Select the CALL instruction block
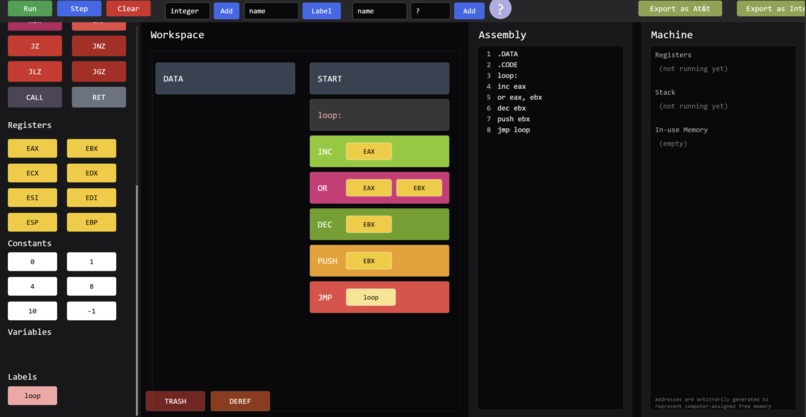The height and width of the screenshot is (417, 806). pos(35,97)
